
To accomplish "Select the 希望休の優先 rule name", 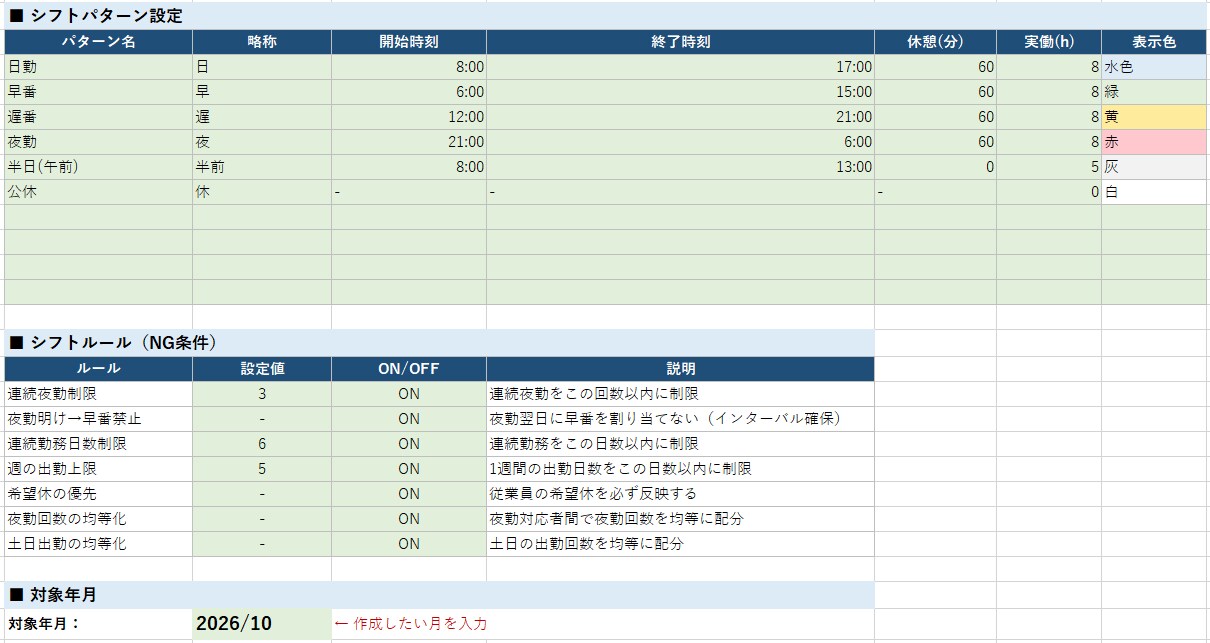I will pos(98,494).
